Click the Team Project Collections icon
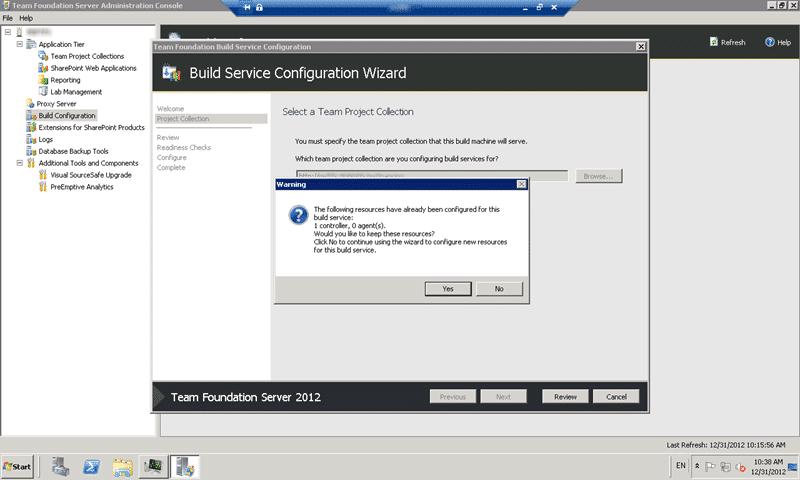 pyautogui.click(x=43, y=56)
